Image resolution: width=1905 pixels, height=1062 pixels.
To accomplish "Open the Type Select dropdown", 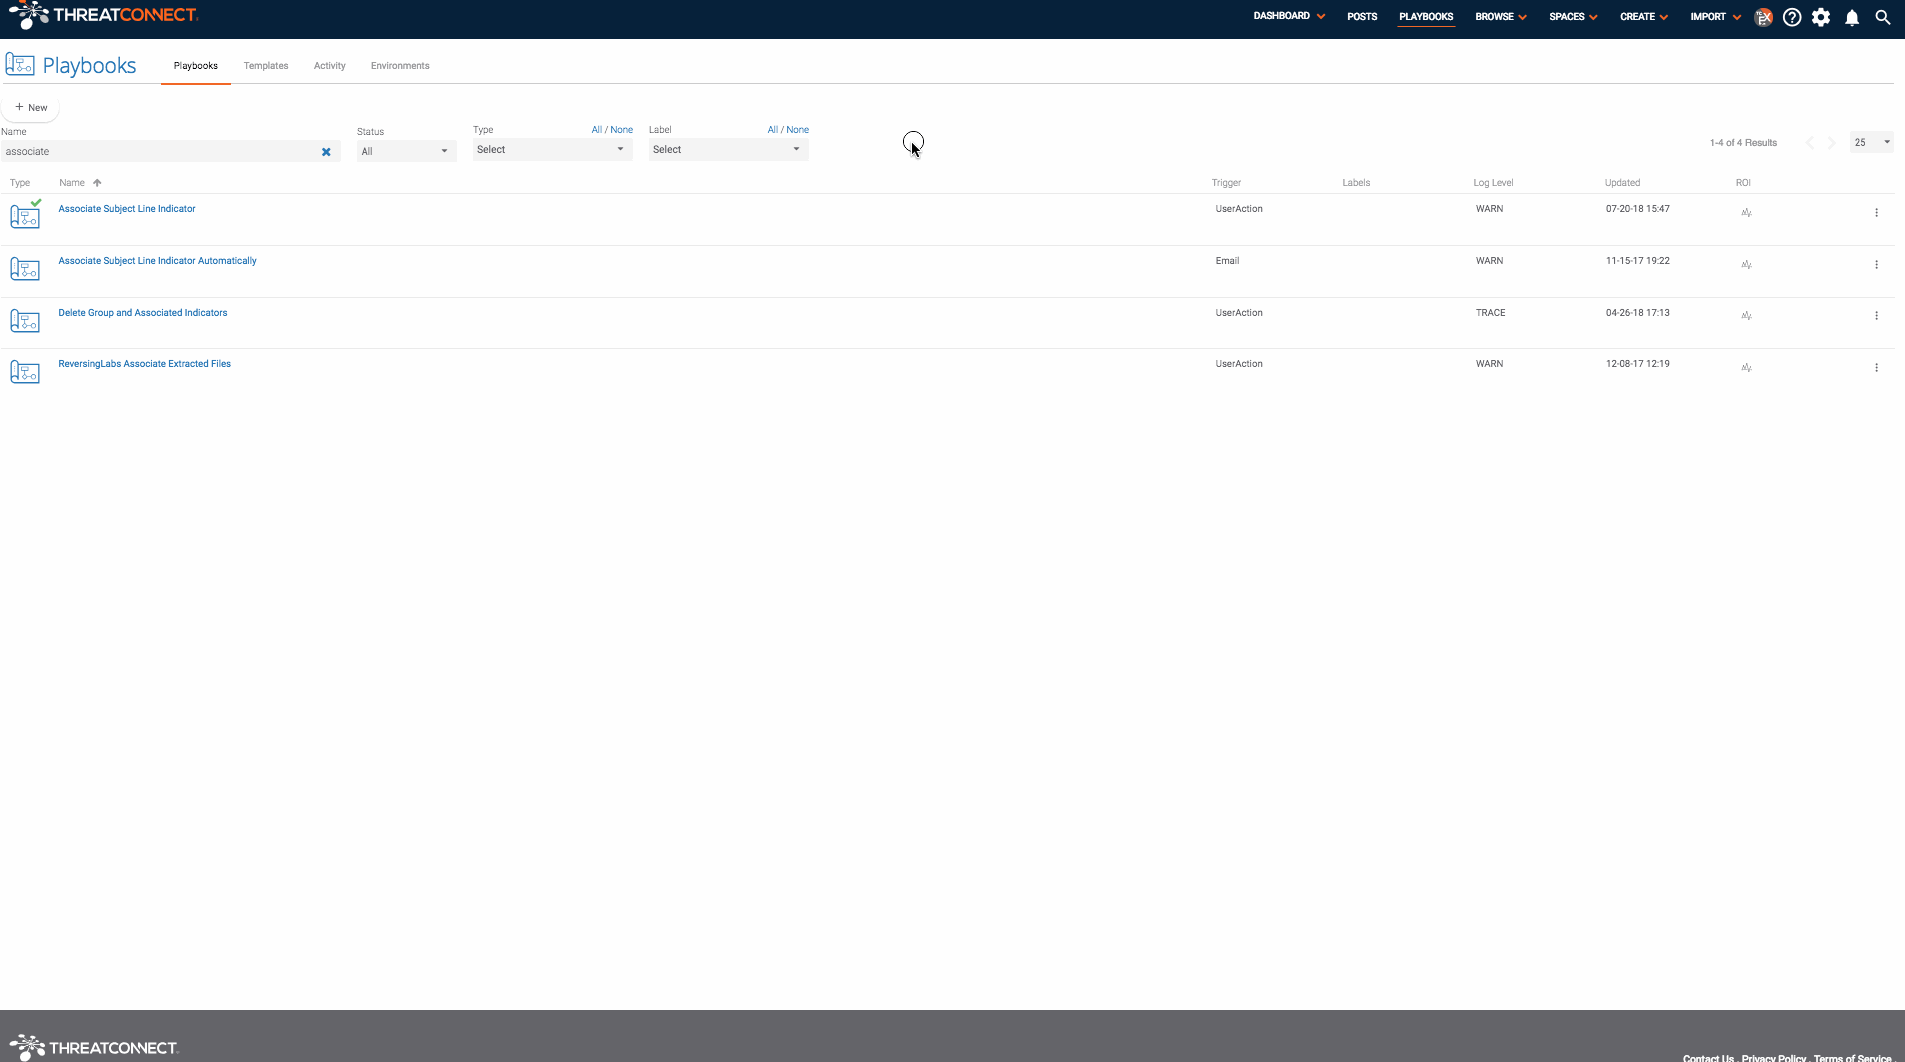I will pyautogui.click(x=552, y=150).
